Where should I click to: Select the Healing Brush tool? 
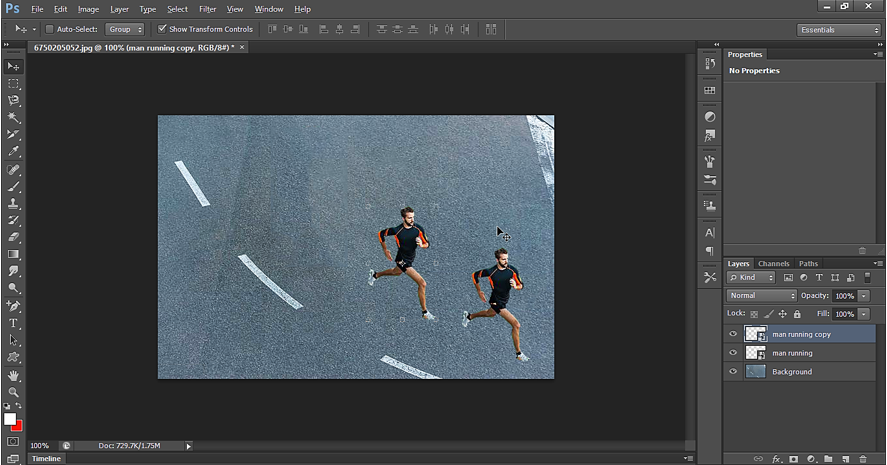[x=13, y=169]
